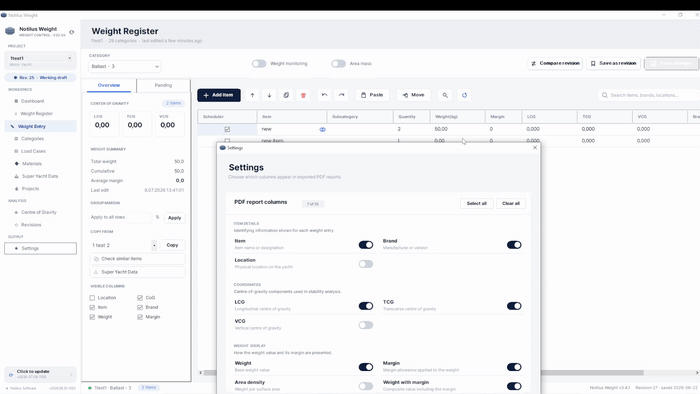Toggle Weight monitoring switch
The height and width of the screenshot is (394, 700).
click(x=259, y=64)
